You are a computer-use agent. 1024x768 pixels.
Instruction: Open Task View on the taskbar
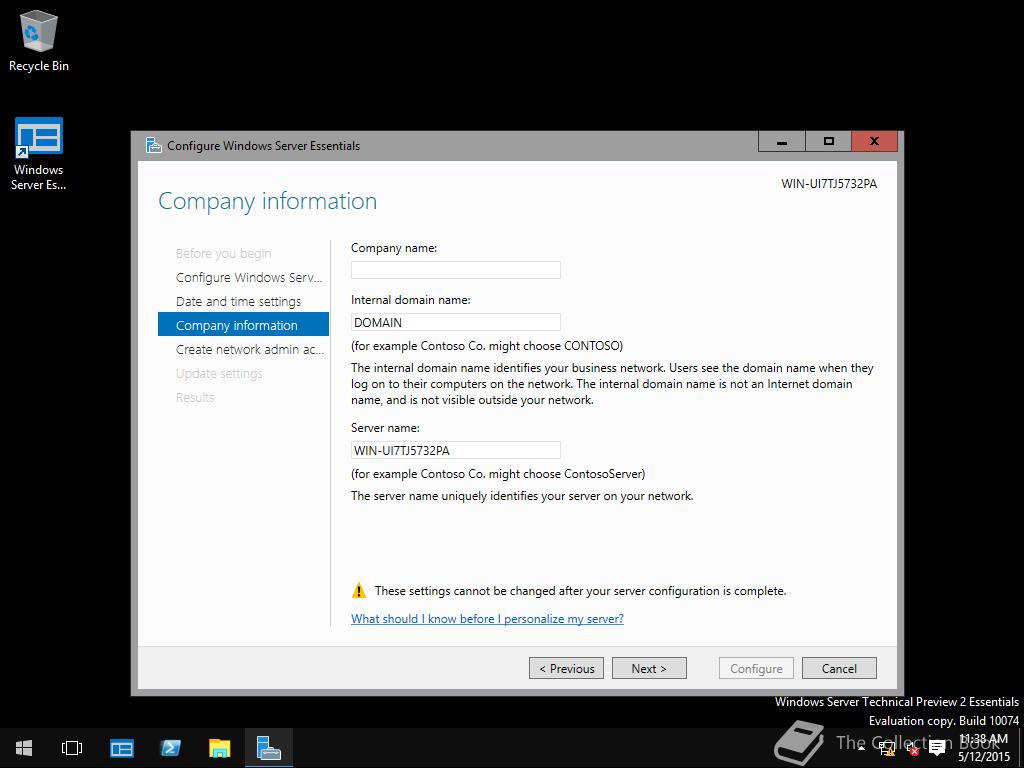[x=72, y=748]
